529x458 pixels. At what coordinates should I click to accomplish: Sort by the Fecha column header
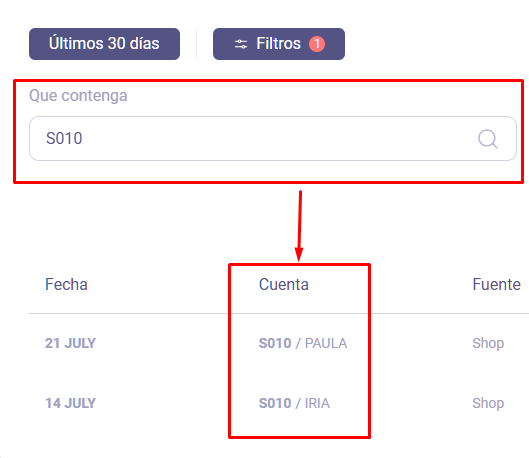pos(66,284)
